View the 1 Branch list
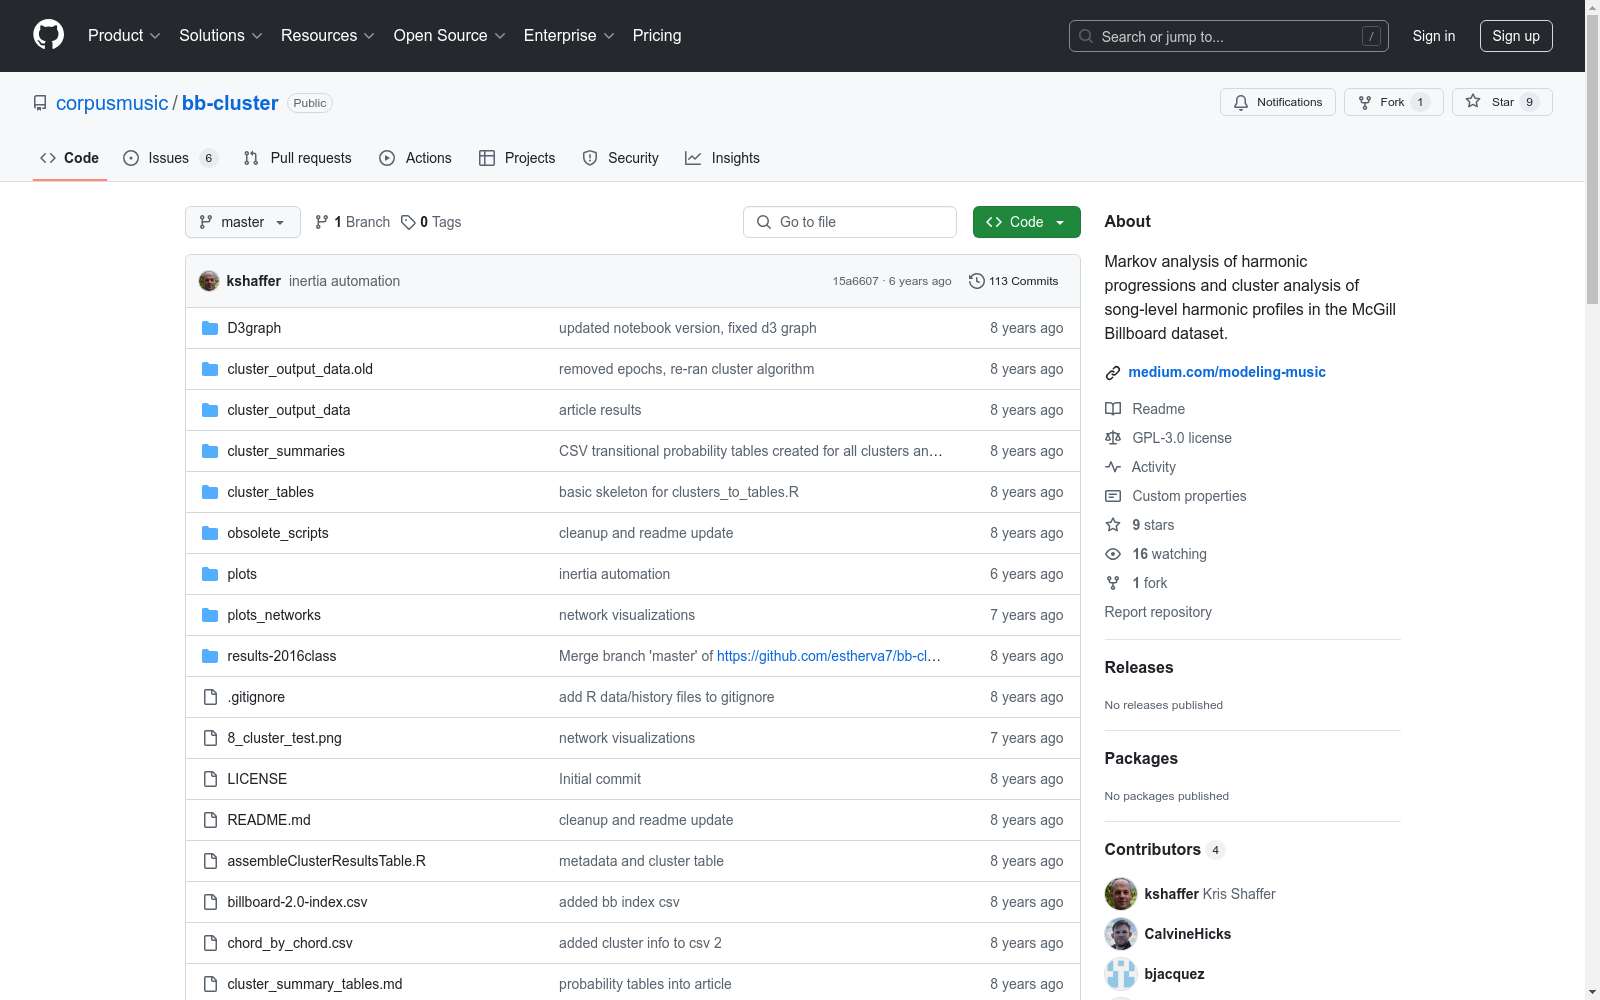 (x=352, y=222)
